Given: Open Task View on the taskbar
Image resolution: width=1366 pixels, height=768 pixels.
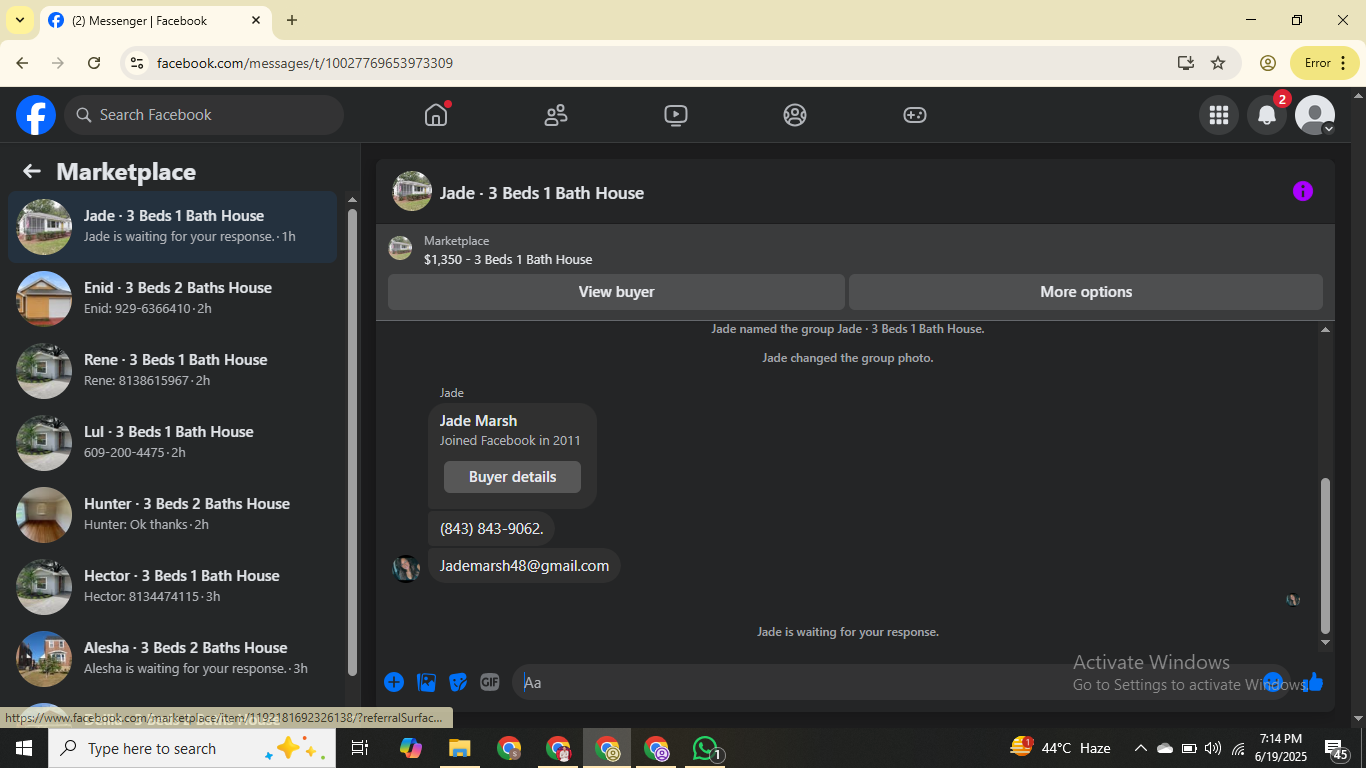Looking at the screenshot, I should point(360,748).
